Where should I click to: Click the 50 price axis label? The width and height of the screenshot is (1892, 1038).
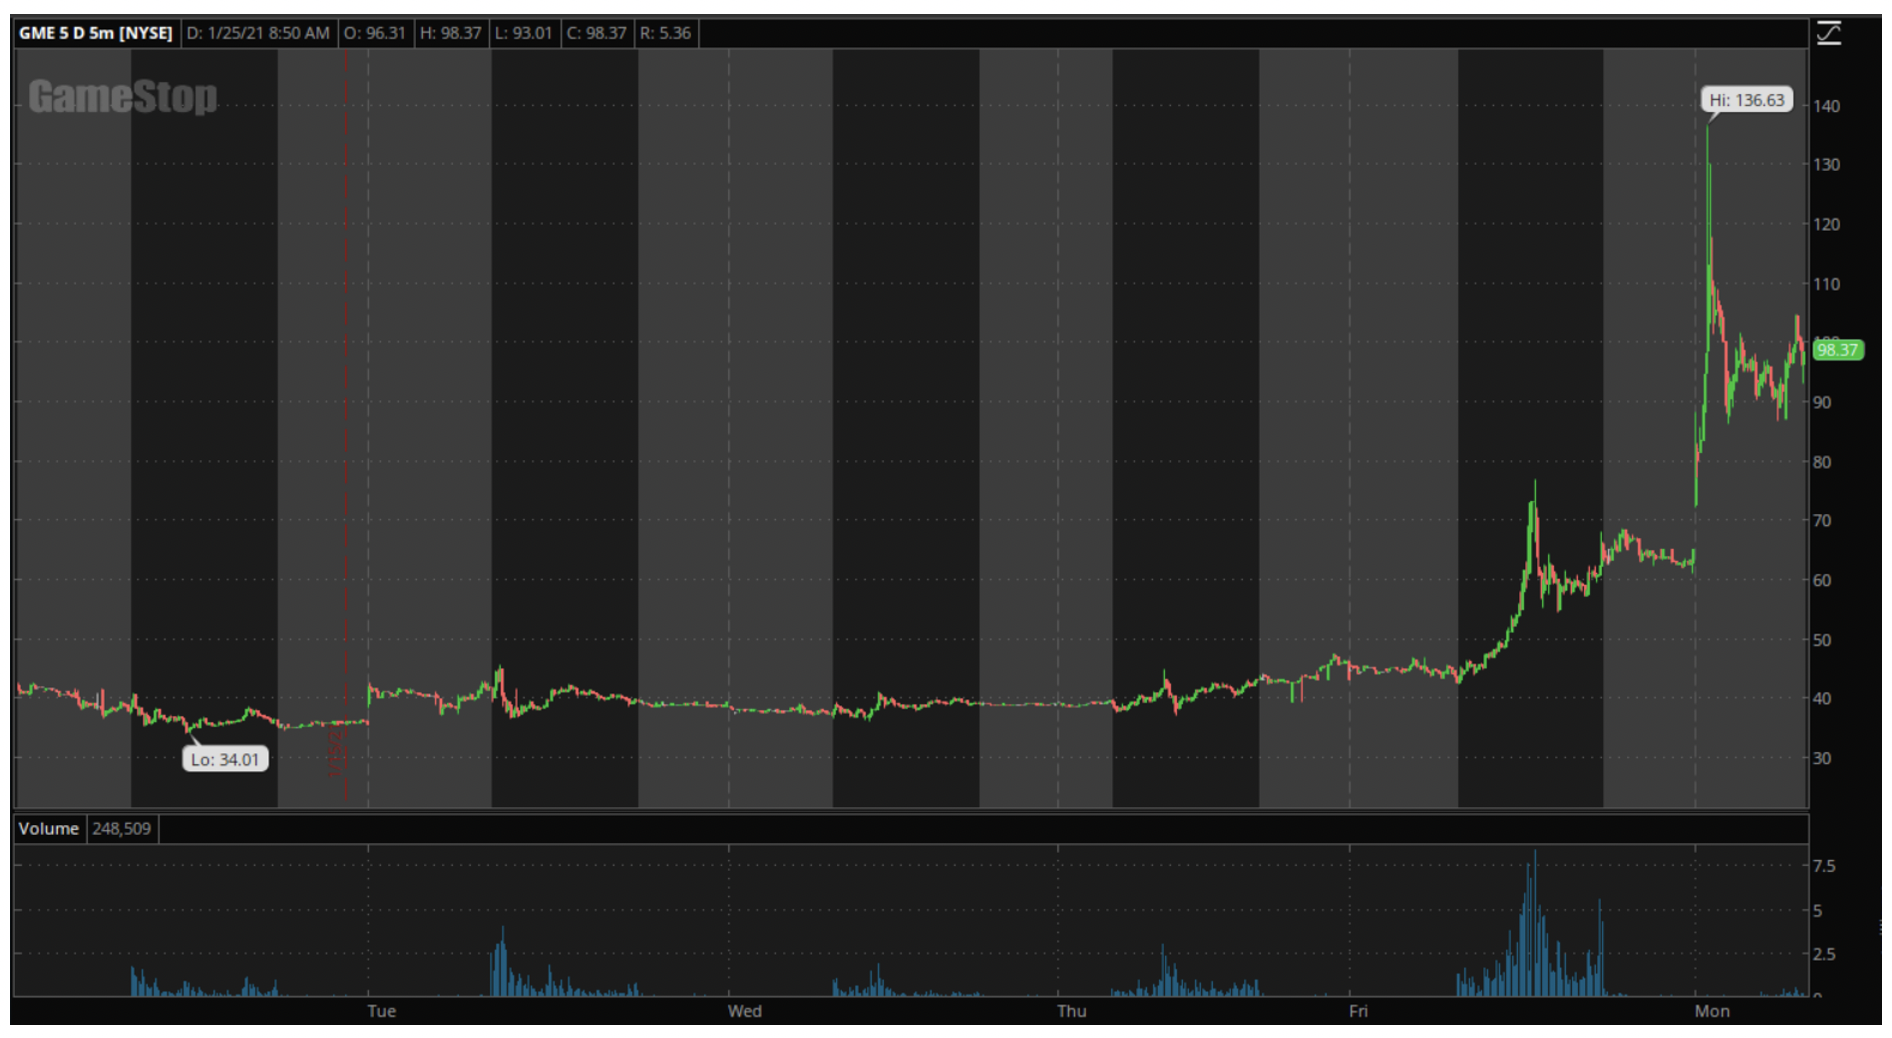(1822, 640)
